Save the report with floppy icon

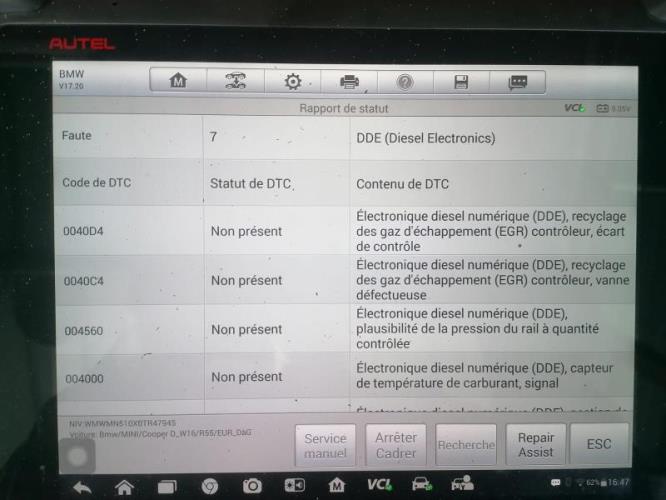(461, 81)
